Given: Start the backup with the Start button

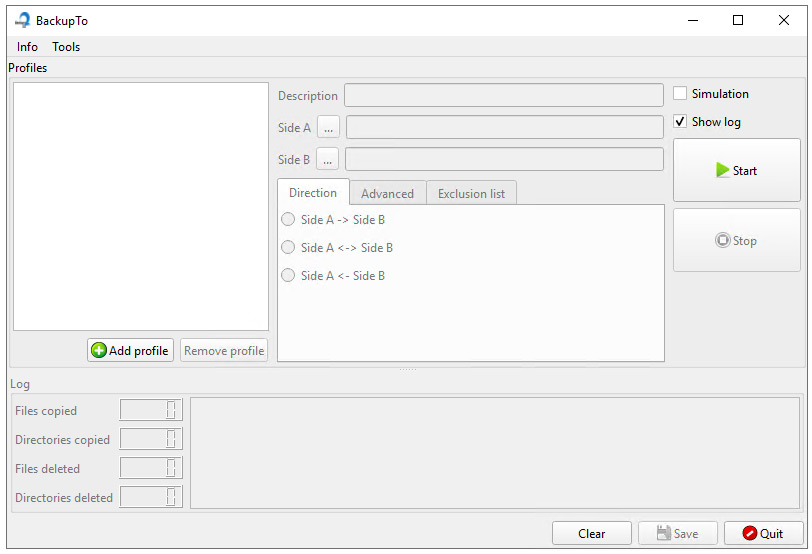Looking at the screenshot, I should tap(736, 170).
